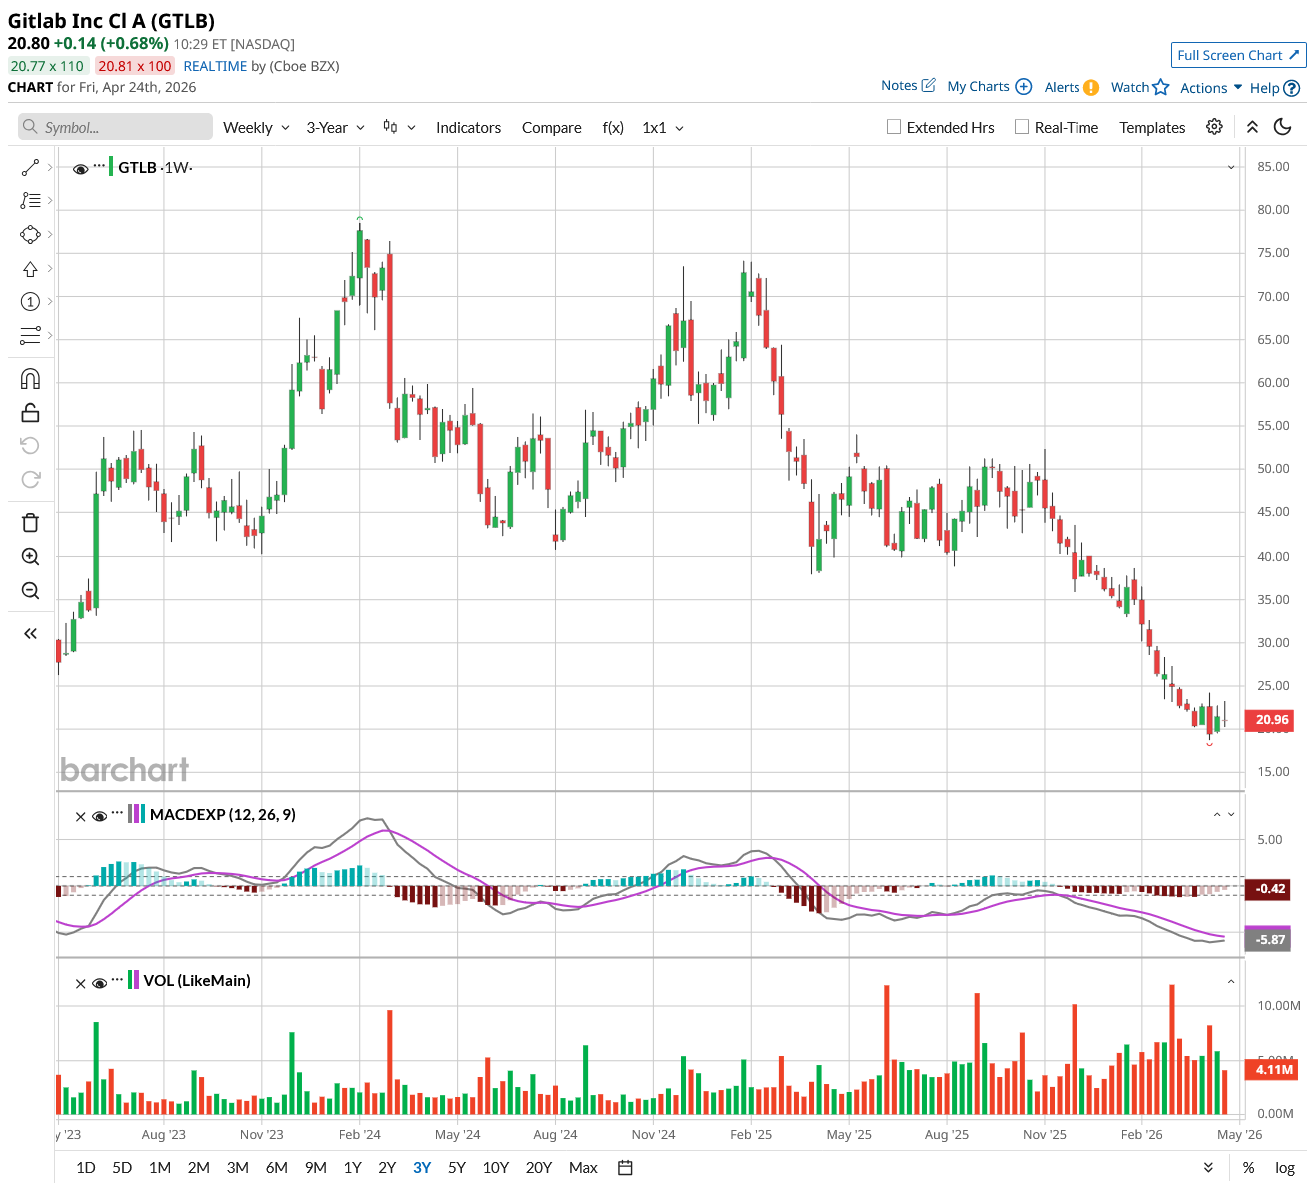Open chart settings gear
This screenshot has width=1308, height=1184.
(x=1214, y=127)
